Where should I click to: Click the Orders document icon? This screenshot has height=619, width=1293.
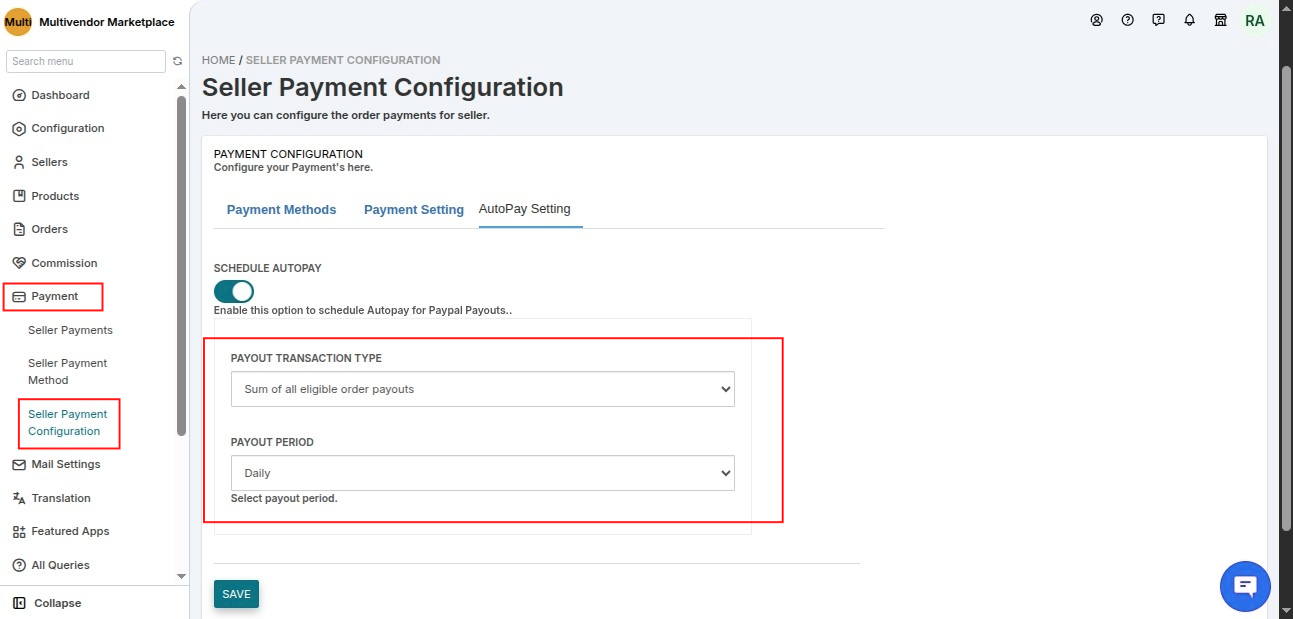(x=18, y=229)
